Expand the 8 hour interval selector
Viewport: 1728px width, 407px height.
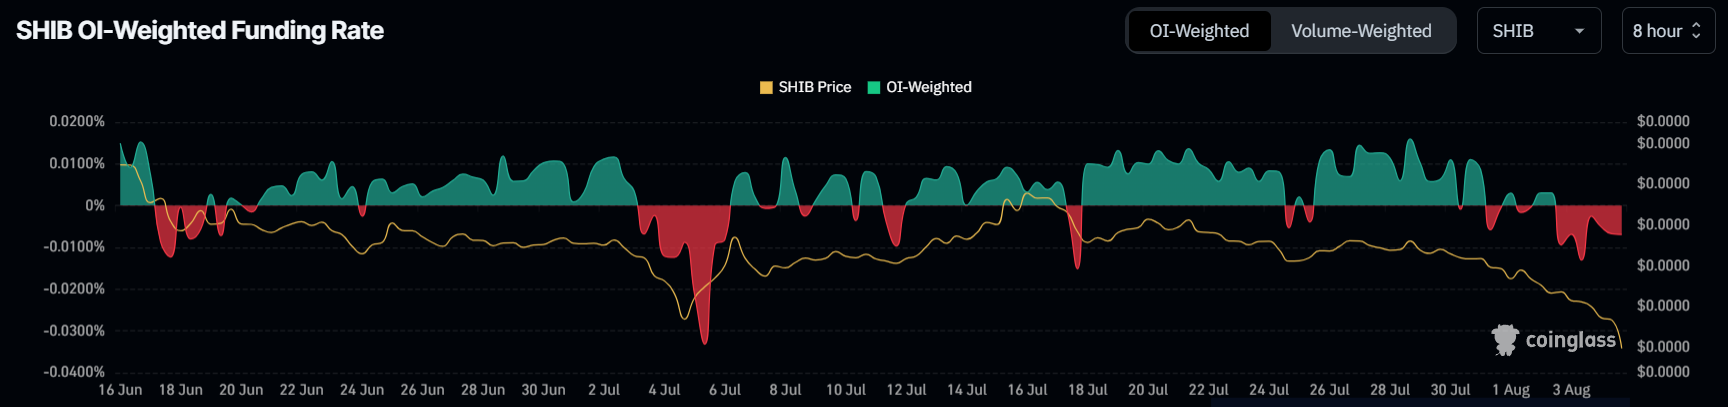(1667, 31)
